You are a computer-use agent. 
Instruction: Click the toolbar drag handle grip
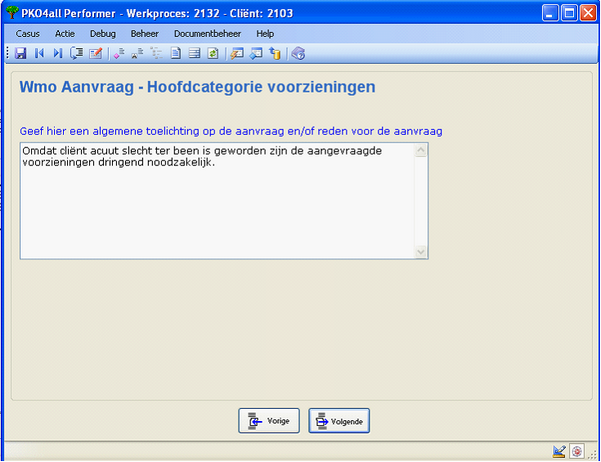8,53
